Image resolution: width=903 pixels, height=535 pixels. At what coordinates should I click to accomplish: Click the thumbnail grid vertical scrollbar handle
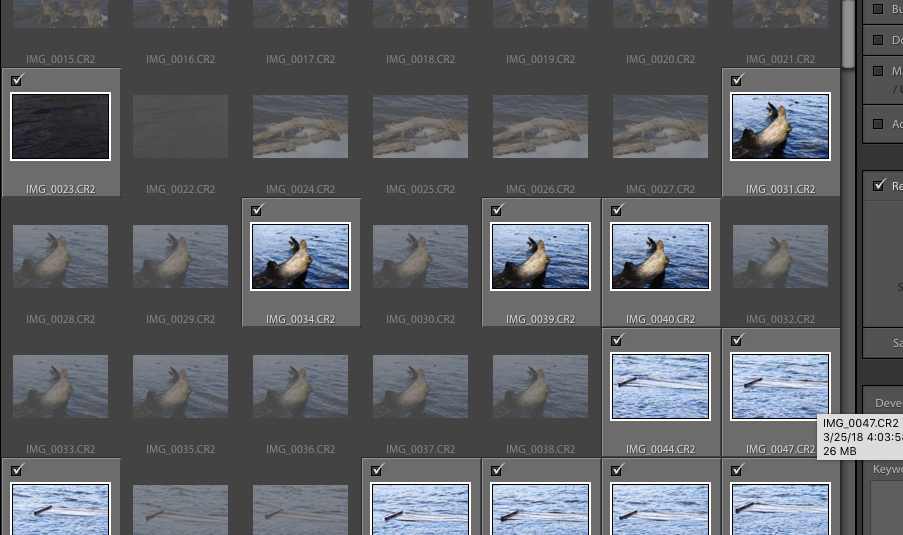tap(848, 35)
